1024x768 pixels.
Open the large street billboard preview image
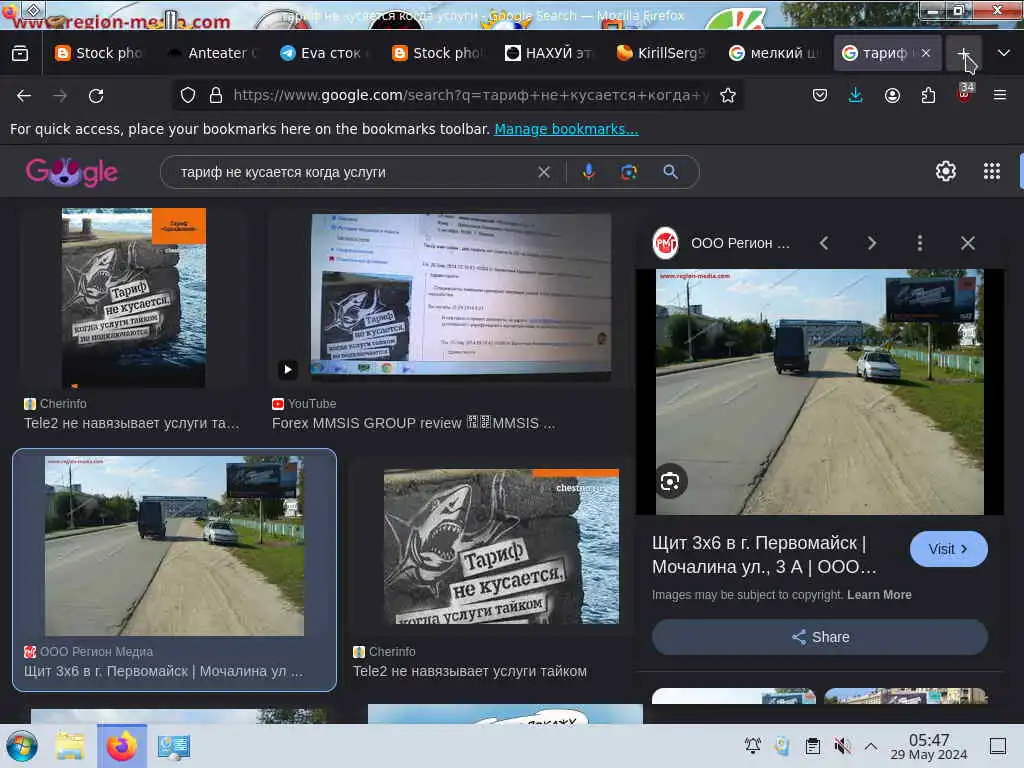820,392
